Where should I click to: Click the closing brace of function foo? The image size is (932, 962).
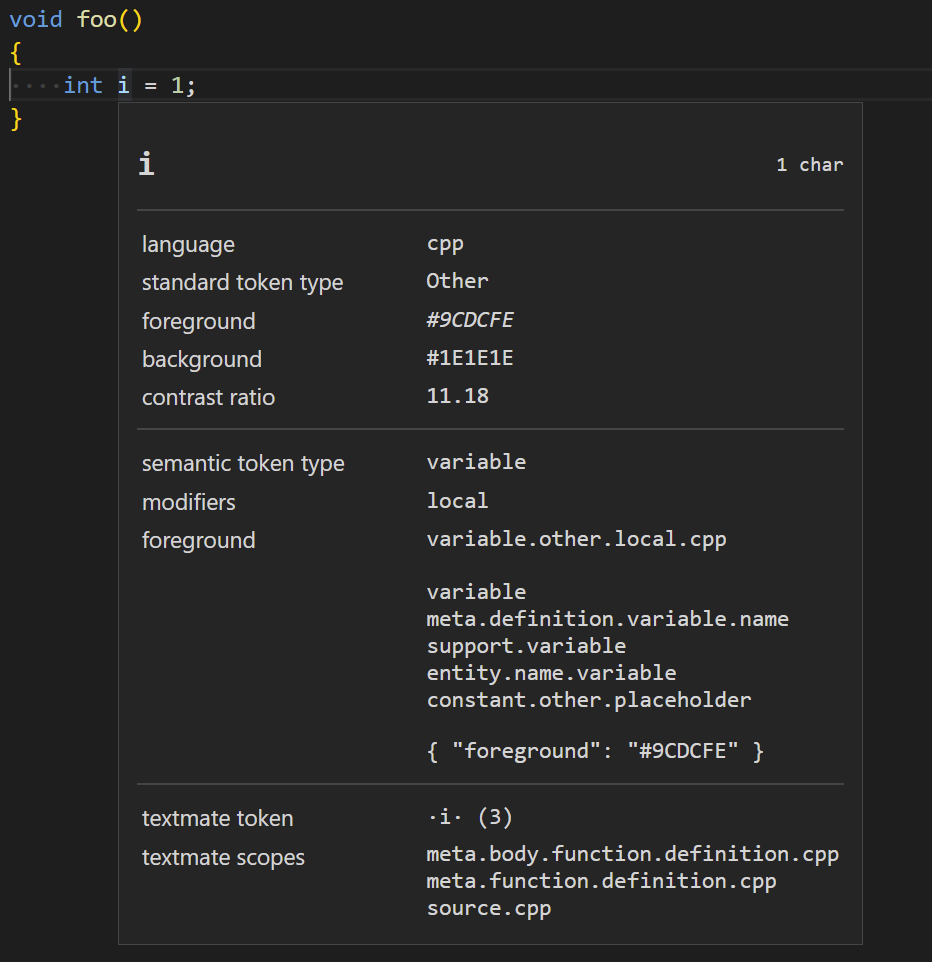point(17,118)
